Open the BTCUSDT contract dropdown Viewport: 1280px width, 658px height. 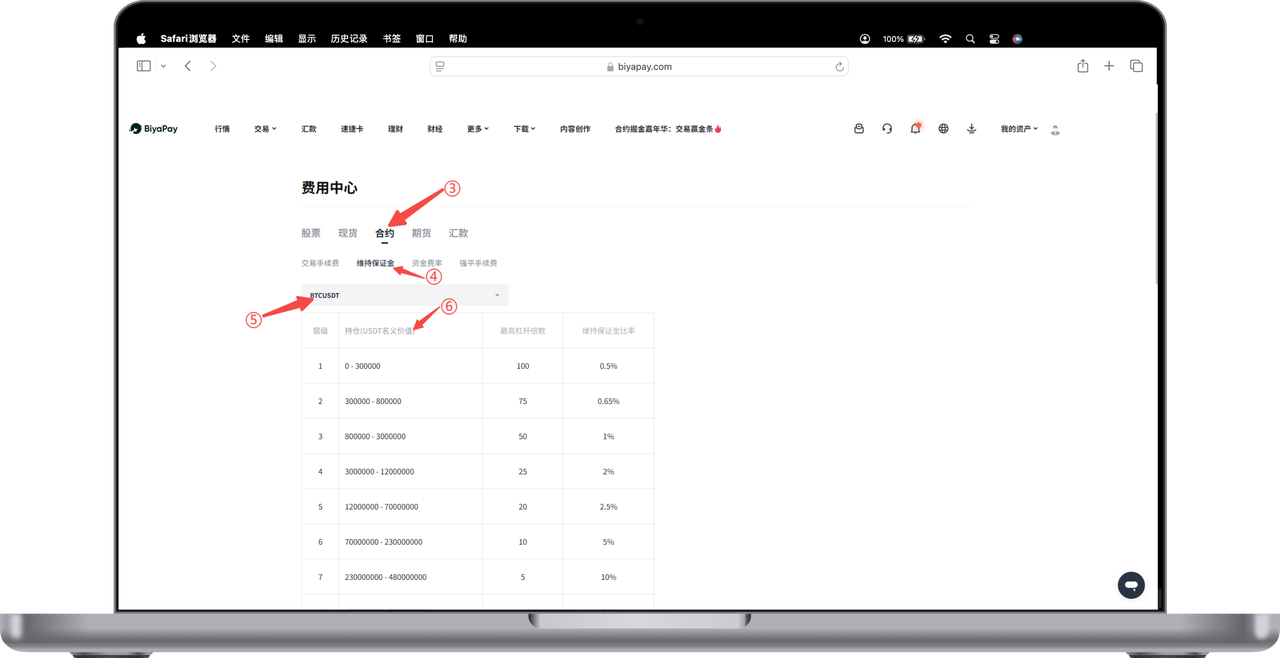point(405,296)
